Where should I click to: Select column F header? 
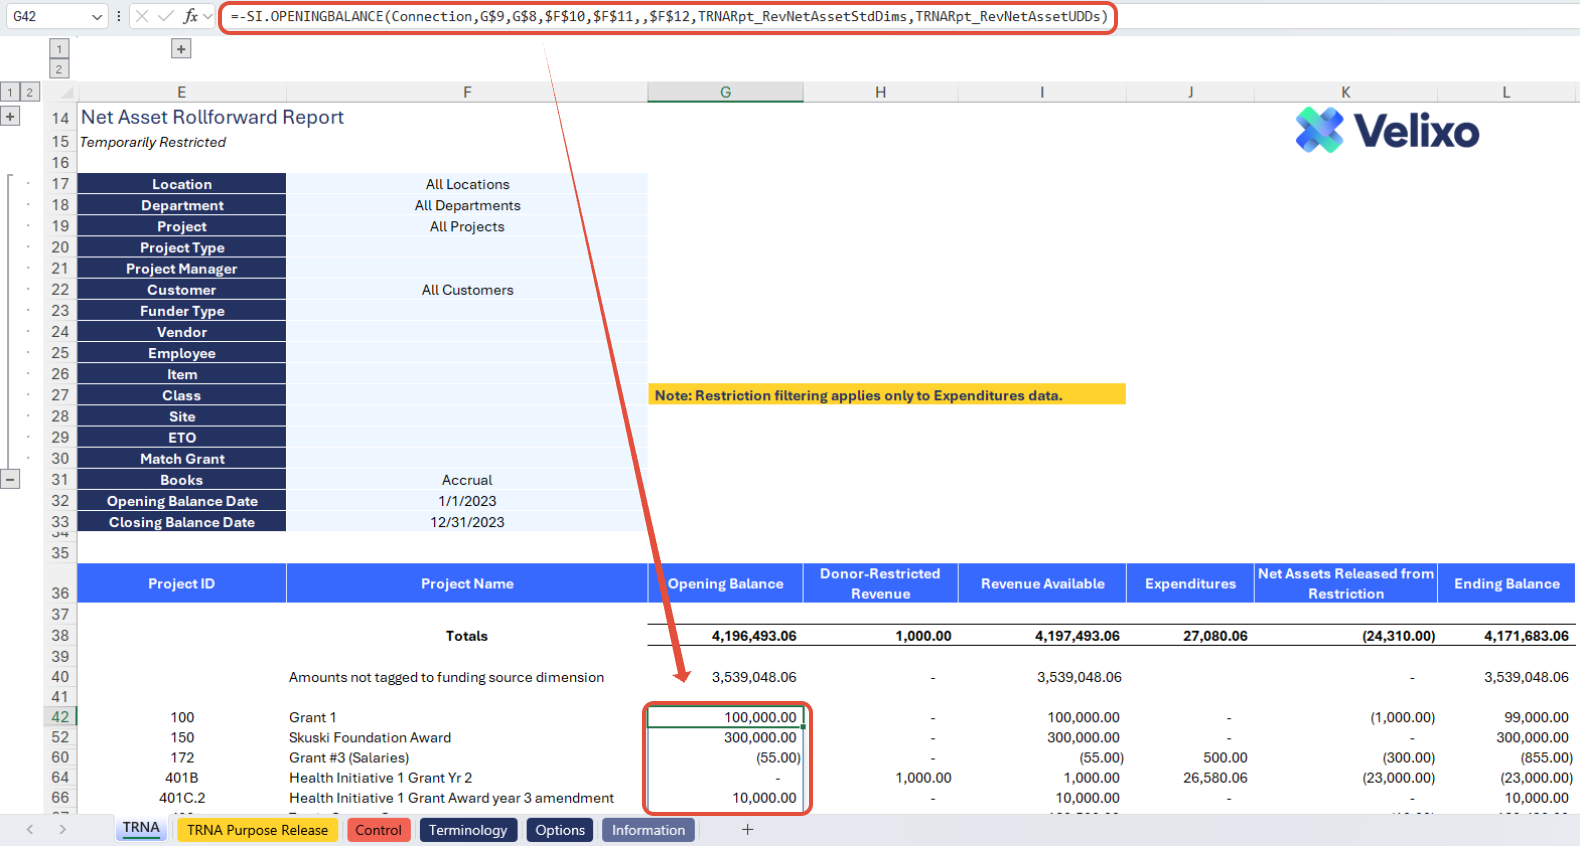click(x=467, y=92)
